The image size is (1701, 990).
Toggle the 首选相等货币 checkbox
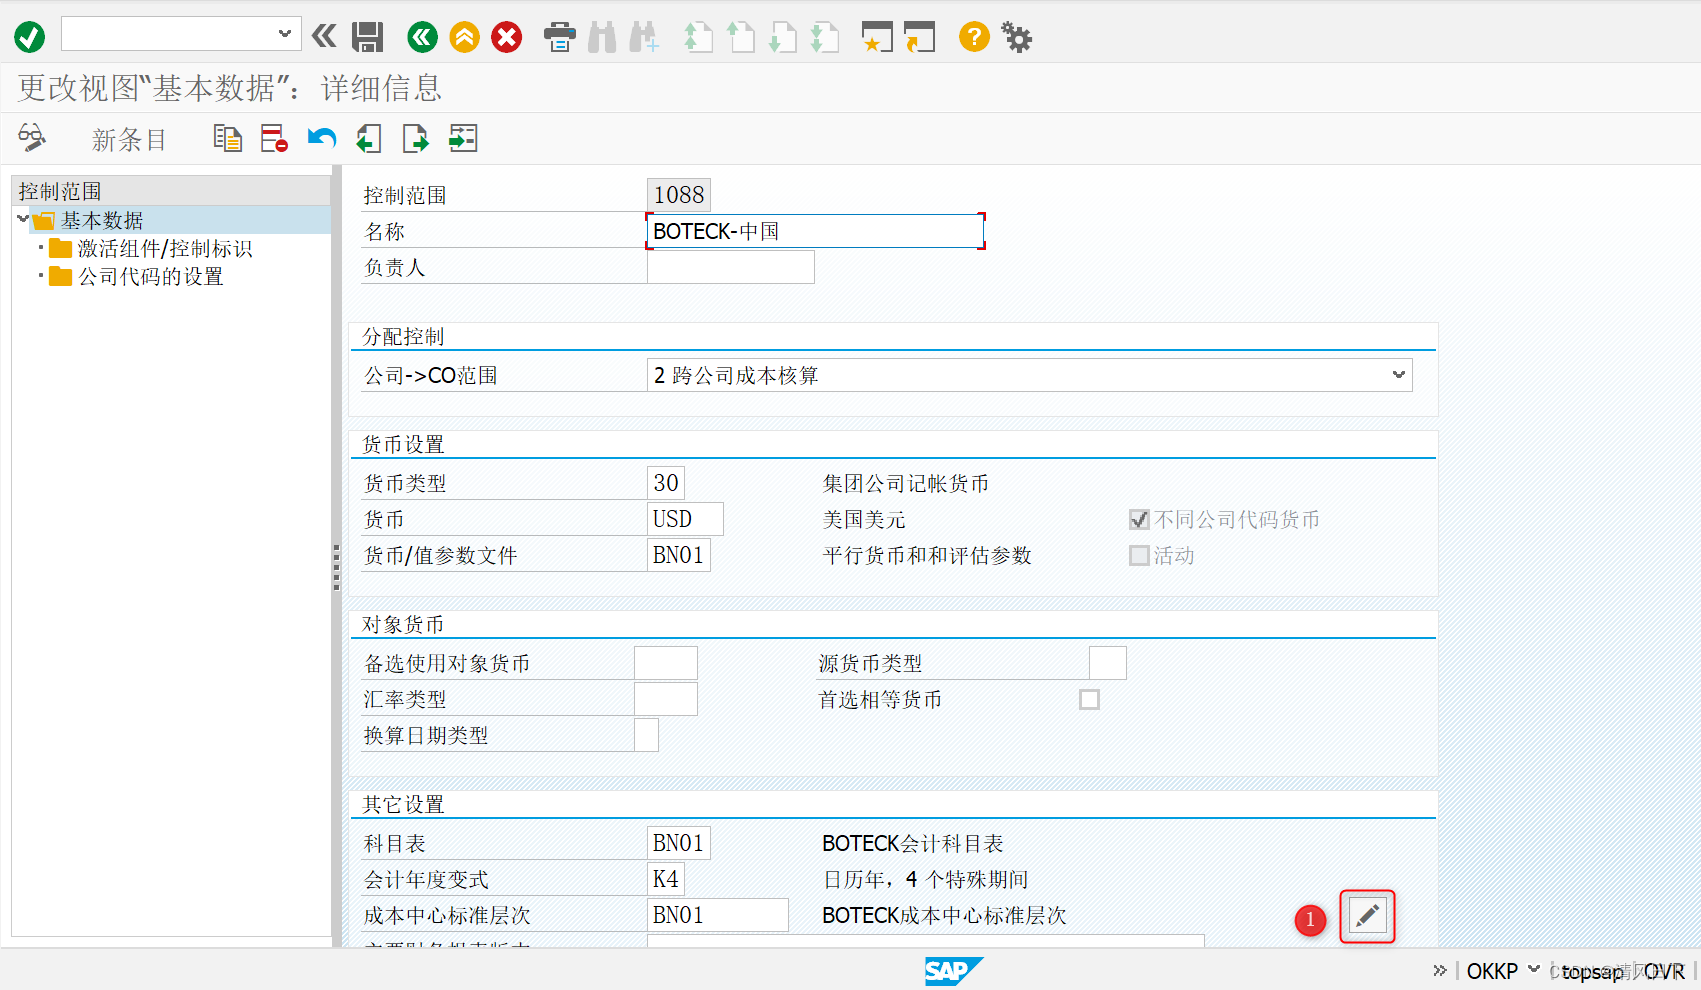[x=1090, y=699]
